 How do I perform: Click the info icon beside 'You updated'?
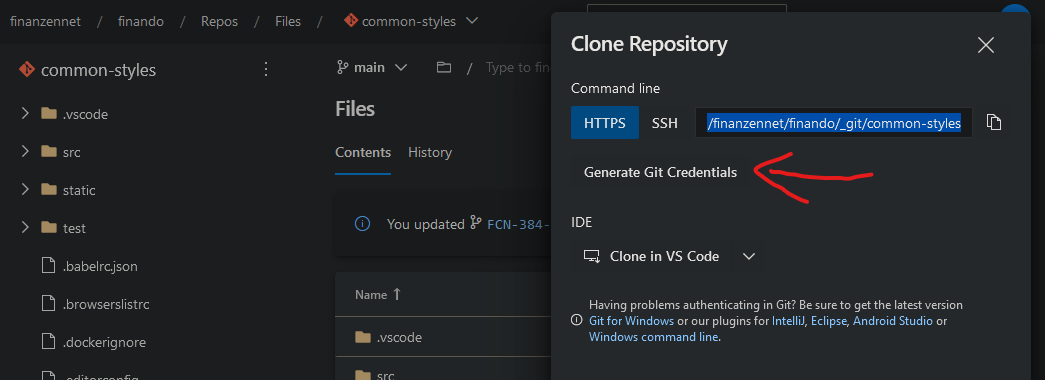click(362, 224)
